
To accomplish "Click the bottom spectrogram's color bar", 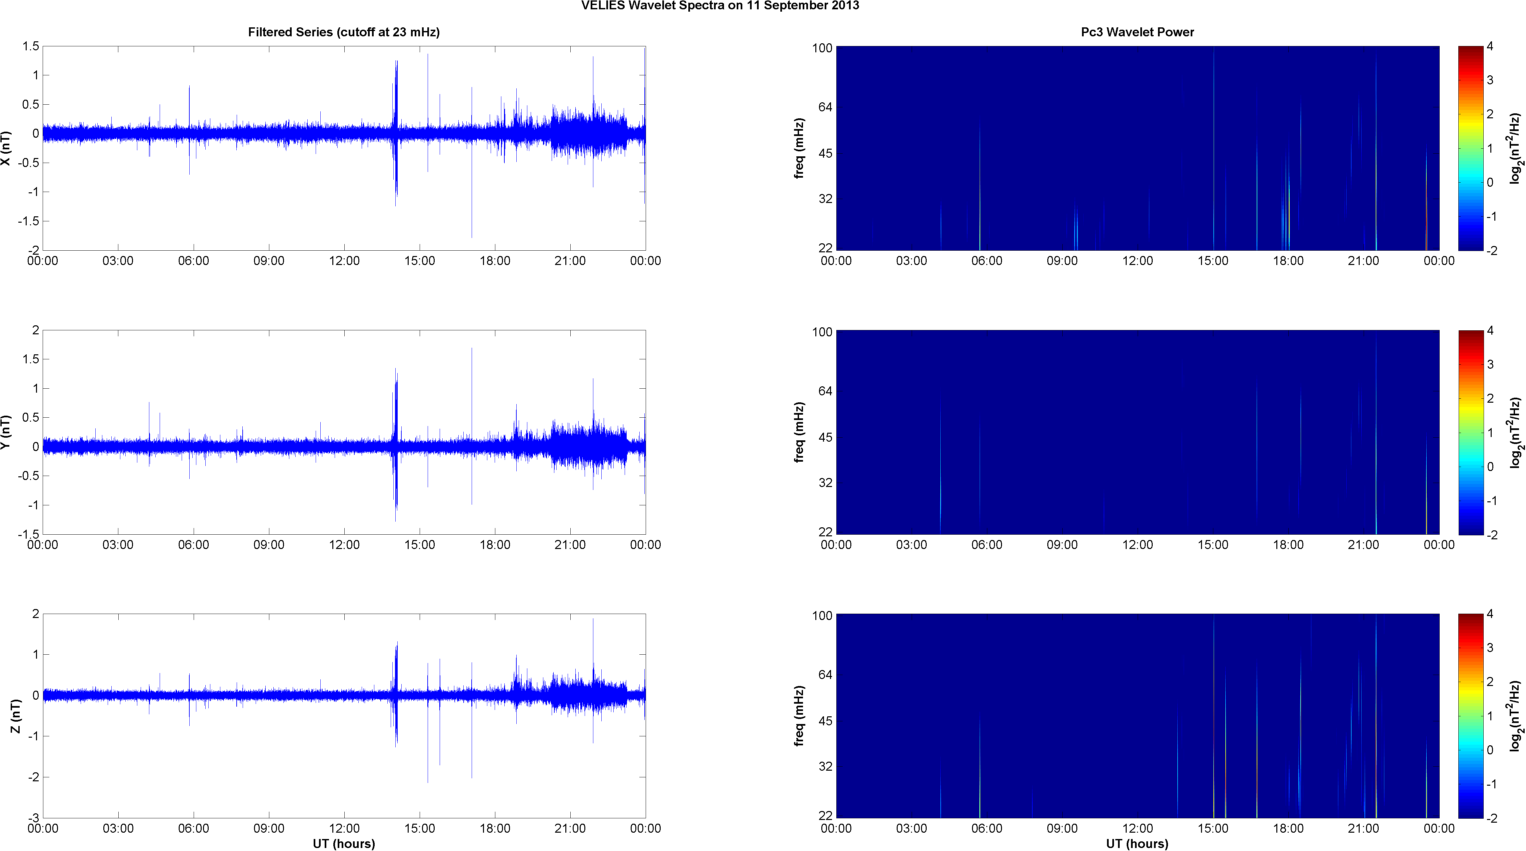I will [1470, 716].
